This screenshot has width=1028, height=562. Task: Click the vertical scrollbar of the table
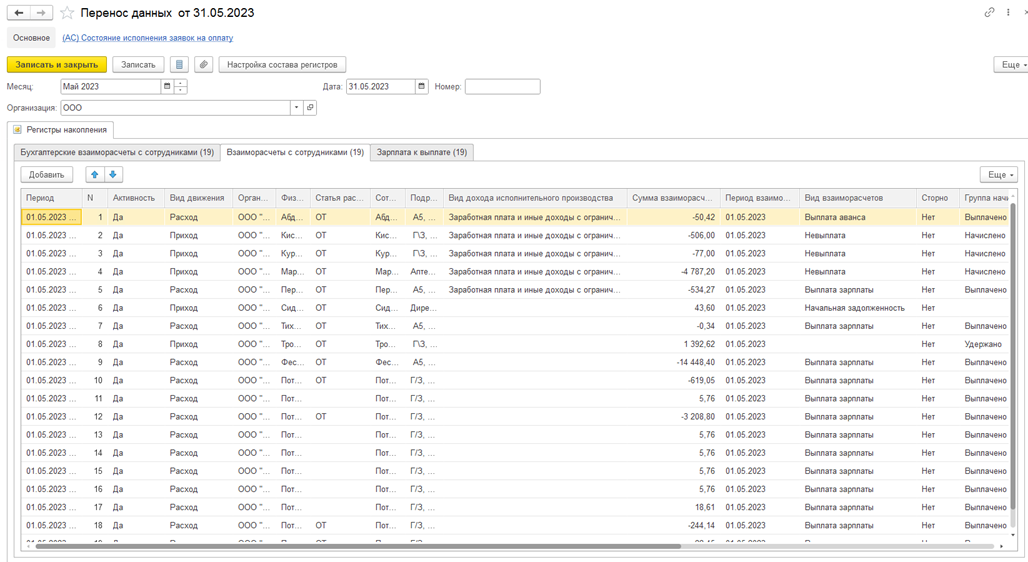click(x=1014, y=354)
